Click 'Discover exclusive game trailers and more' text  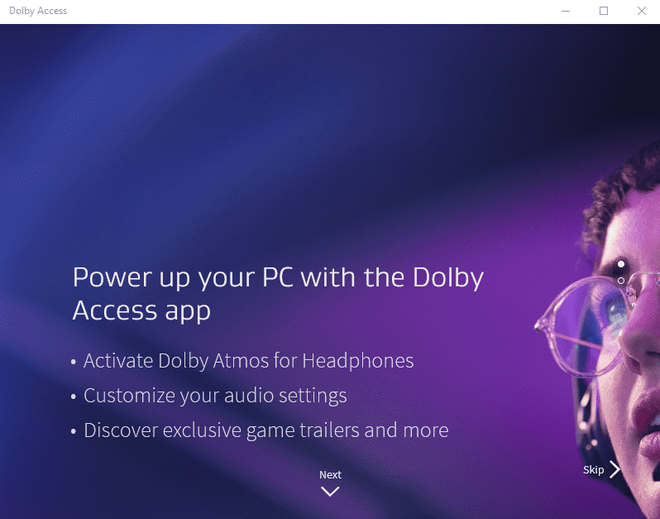click(266, 430)
